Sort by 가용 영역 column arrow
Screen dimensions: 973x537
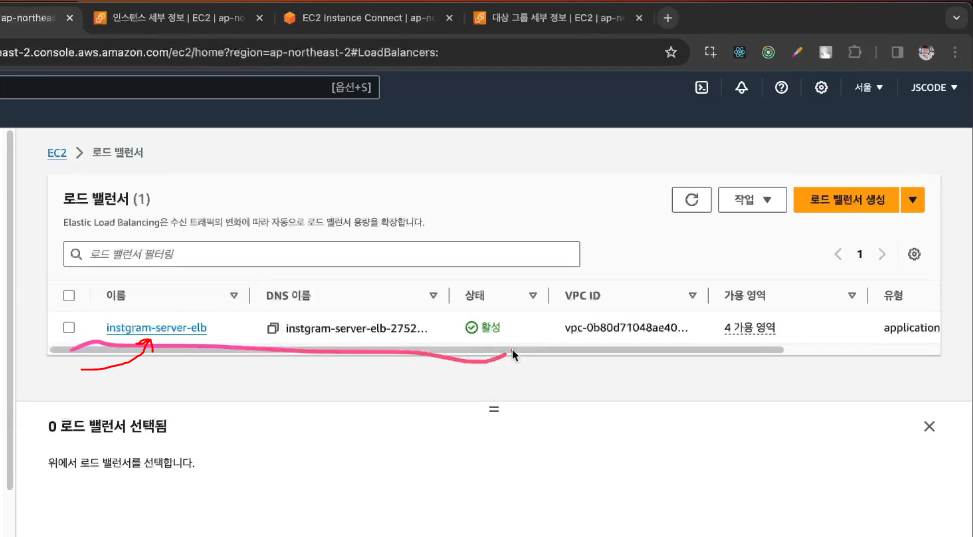852,296
